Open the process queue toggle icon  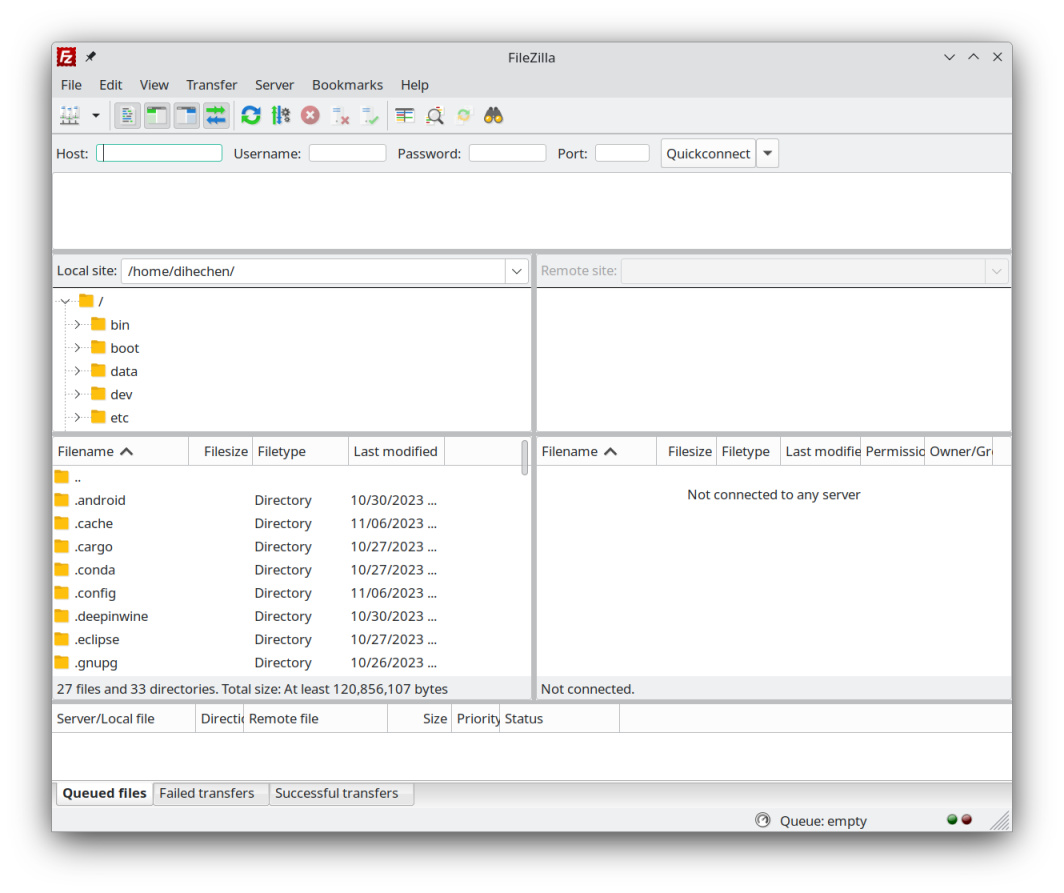(281, 116)
